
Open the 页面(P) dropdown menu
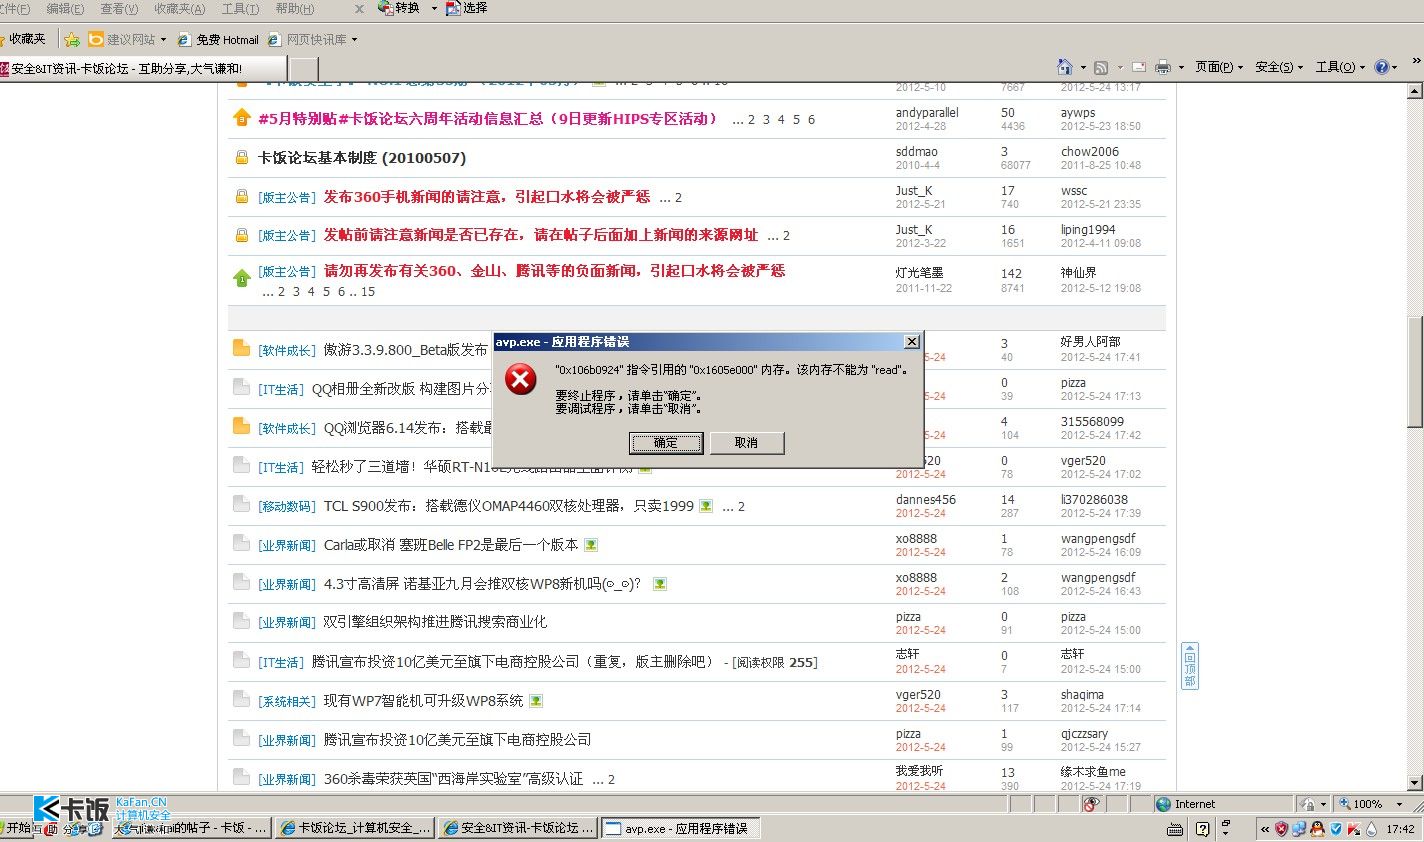click(x=1219, y=67)
